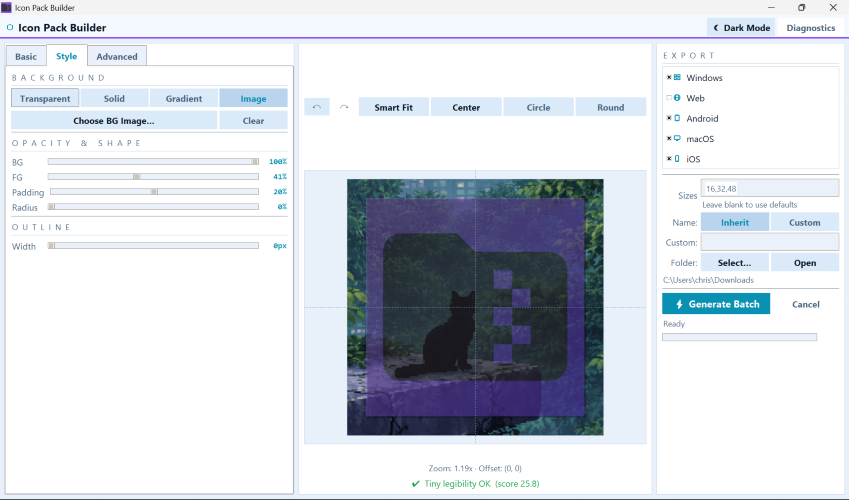
Task: Click the macOS monitor icon
Action: [677, 139]
